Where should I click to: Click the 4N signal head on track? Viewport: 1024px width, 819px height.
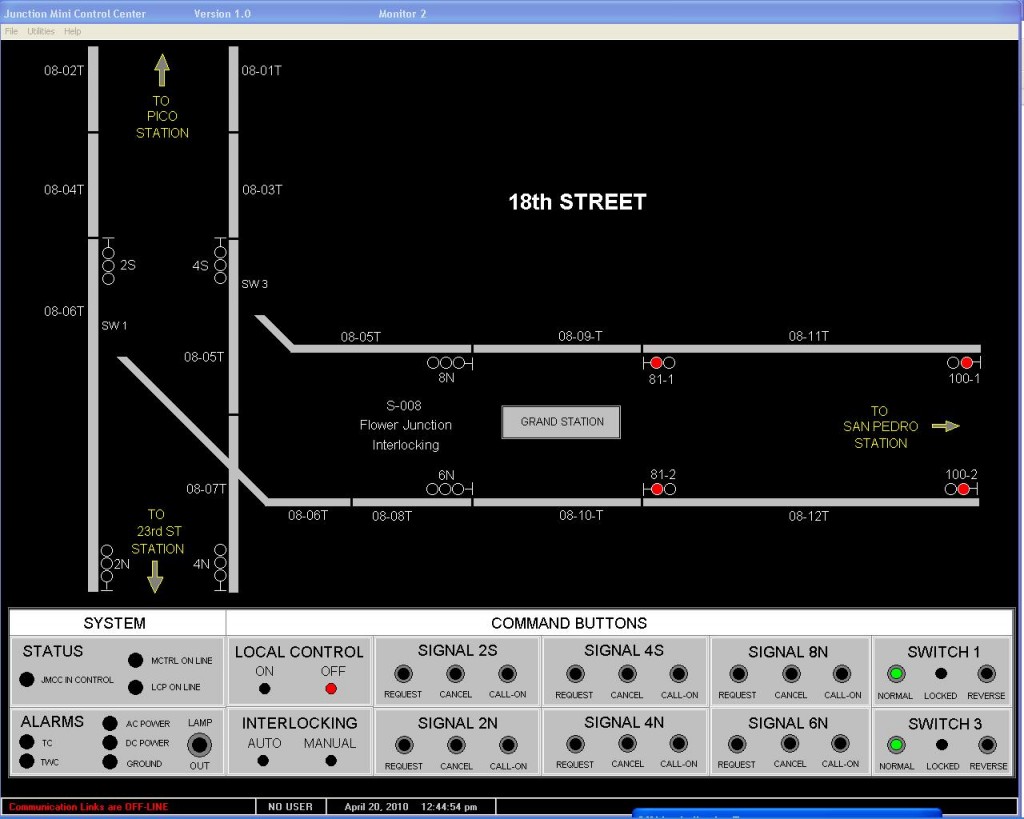220,563
